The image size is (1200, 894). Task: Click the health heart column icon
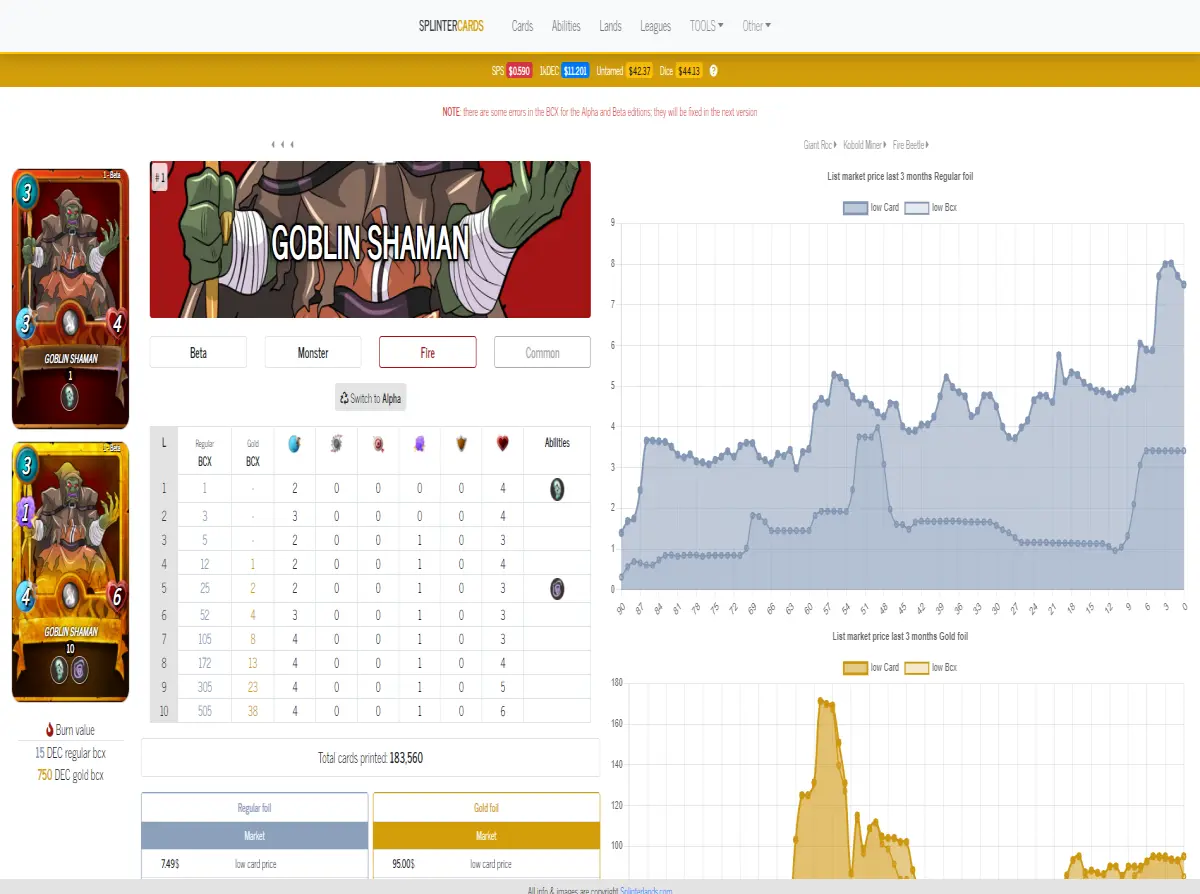pyautogui.click(x=503, y=444)
